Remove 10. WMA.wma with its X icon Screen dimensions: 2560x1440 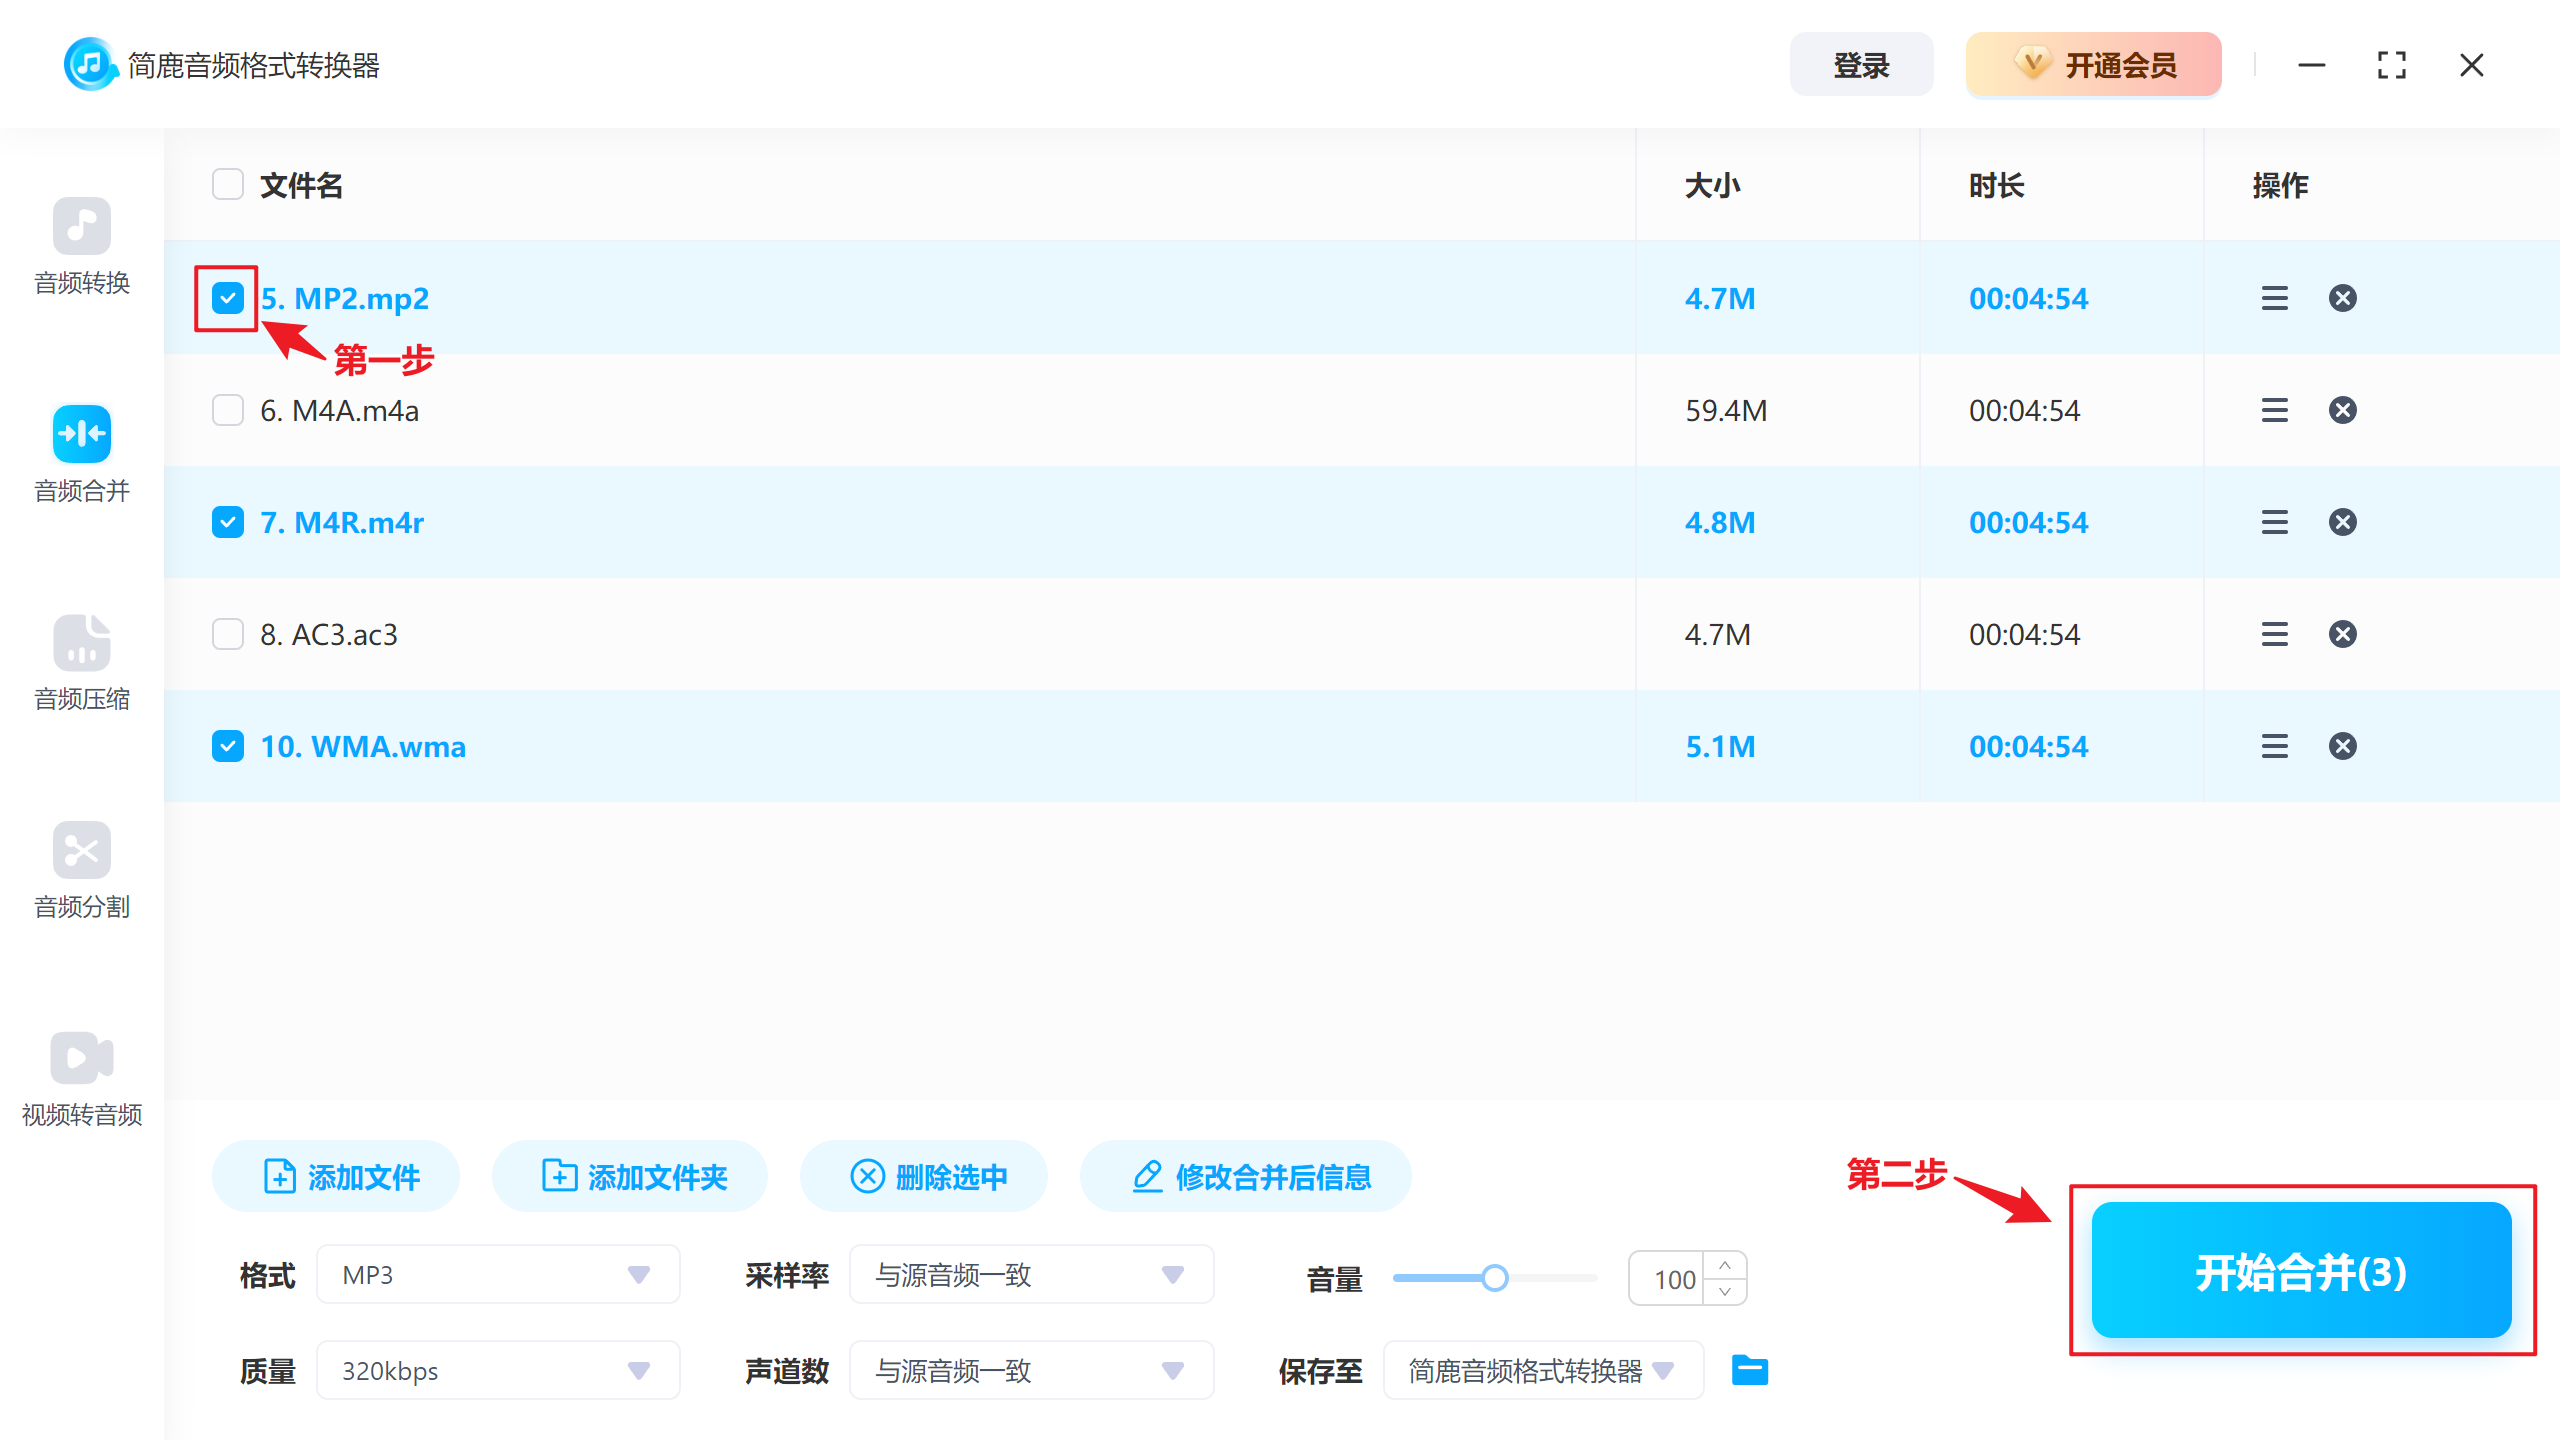(2342, 745)
